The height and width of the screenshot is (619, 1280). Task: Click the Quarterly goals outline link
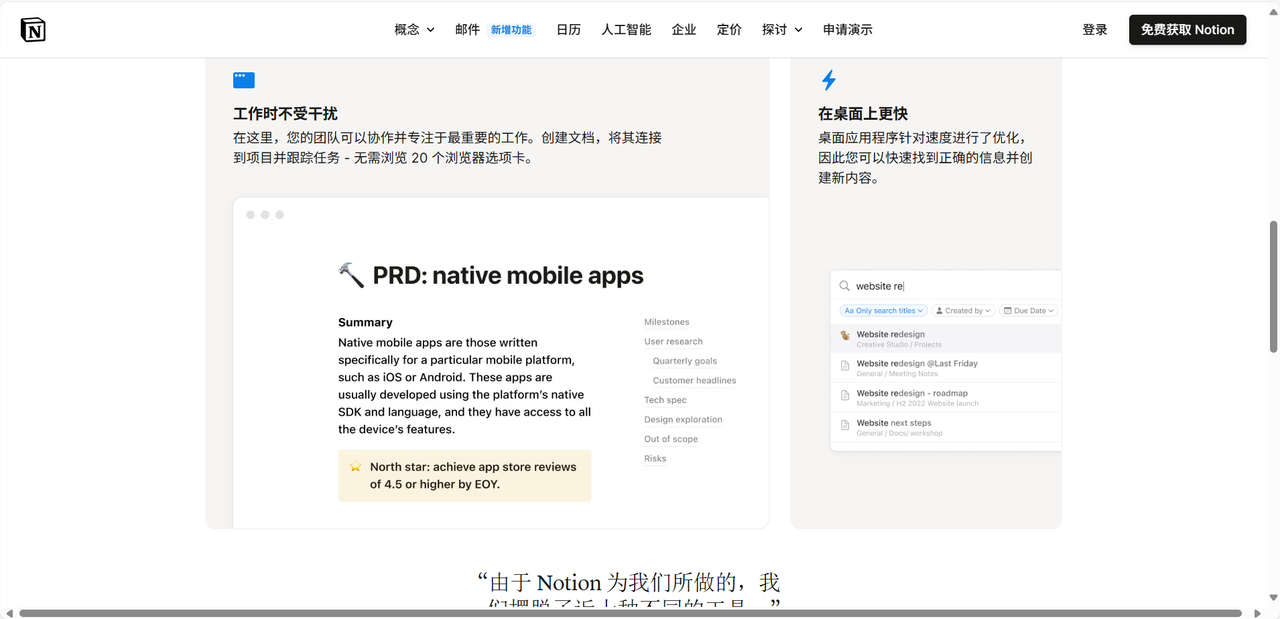coord(685,361)
